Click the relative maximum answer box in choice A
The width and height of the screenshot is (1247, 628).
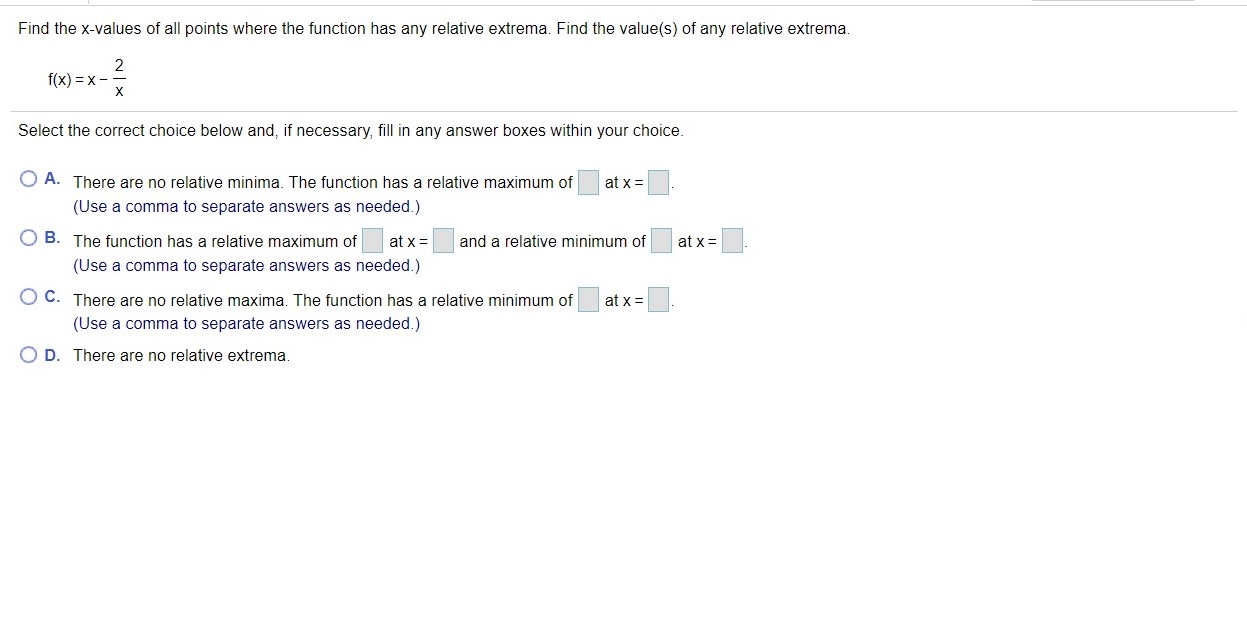(x=587, y=182)
